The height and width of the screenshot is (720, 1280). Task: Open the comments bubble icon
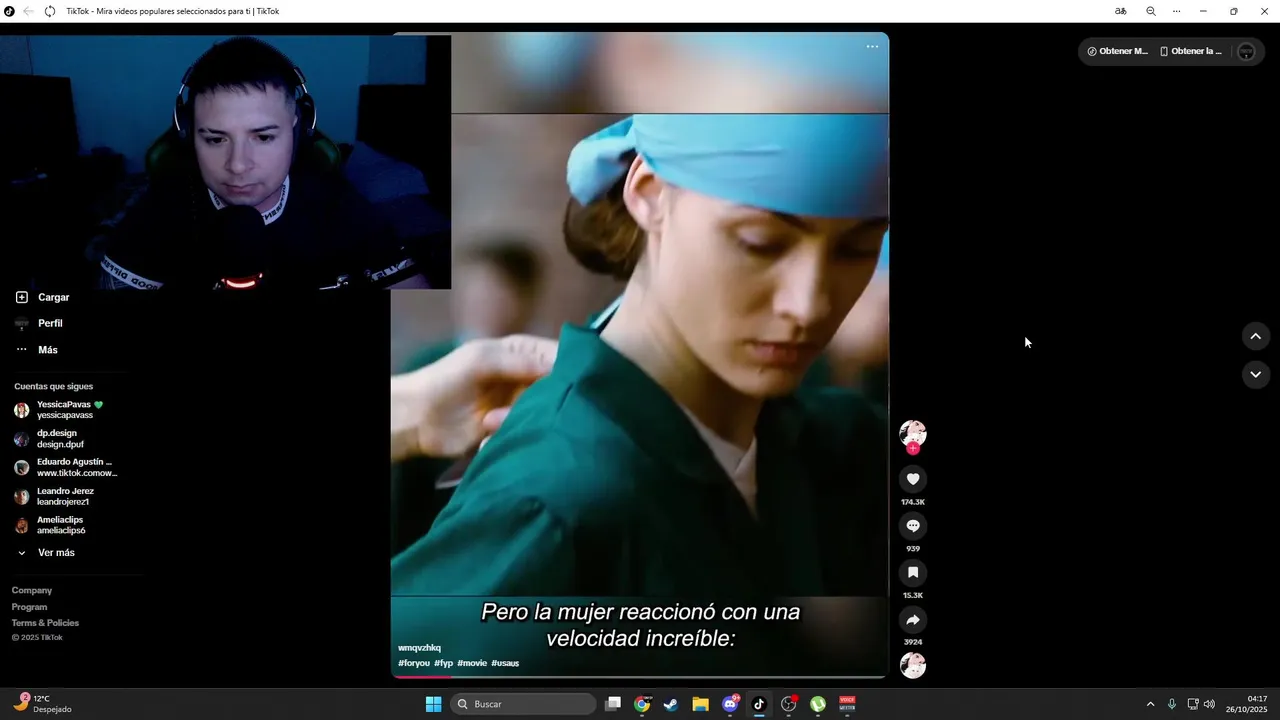coord(913,526)
